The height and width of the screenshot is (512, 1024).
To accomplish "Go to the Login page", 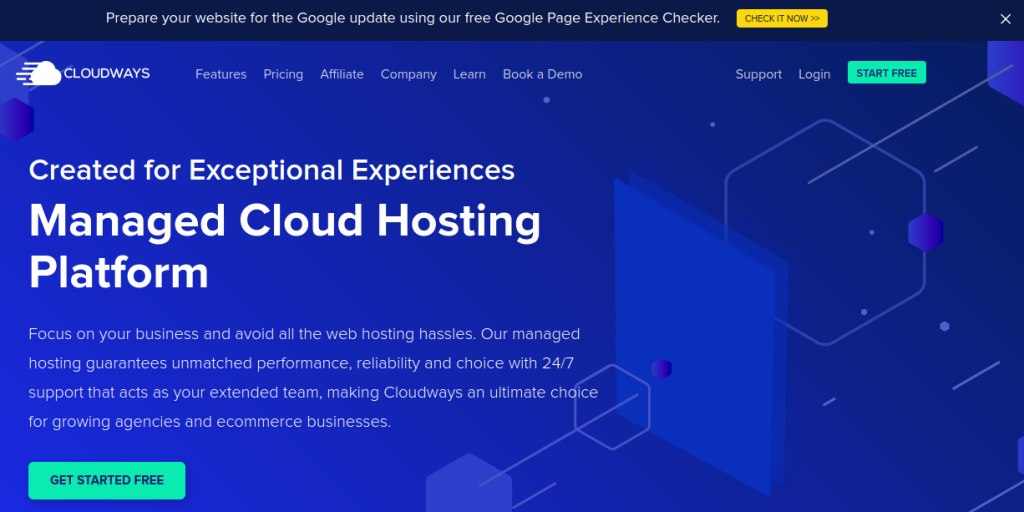I will click(x=814, y=74).
